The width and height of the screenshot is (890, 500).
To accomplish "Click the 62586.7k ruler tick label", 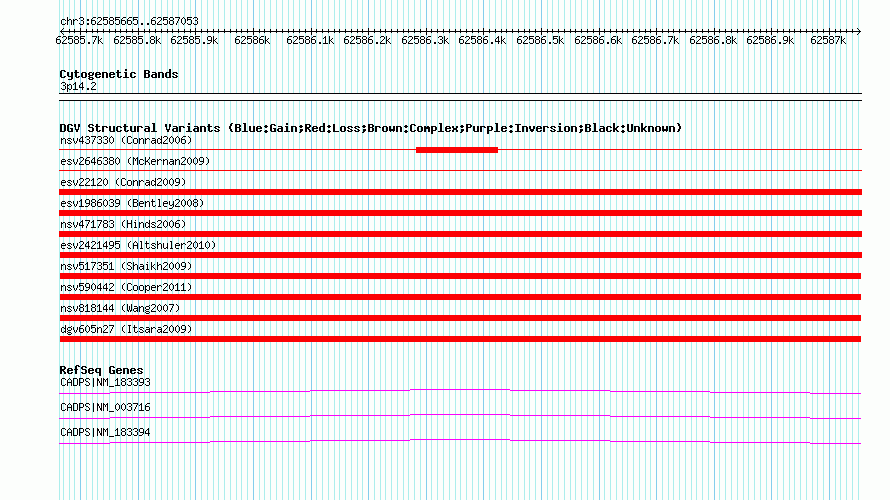I will coord(655,40).
